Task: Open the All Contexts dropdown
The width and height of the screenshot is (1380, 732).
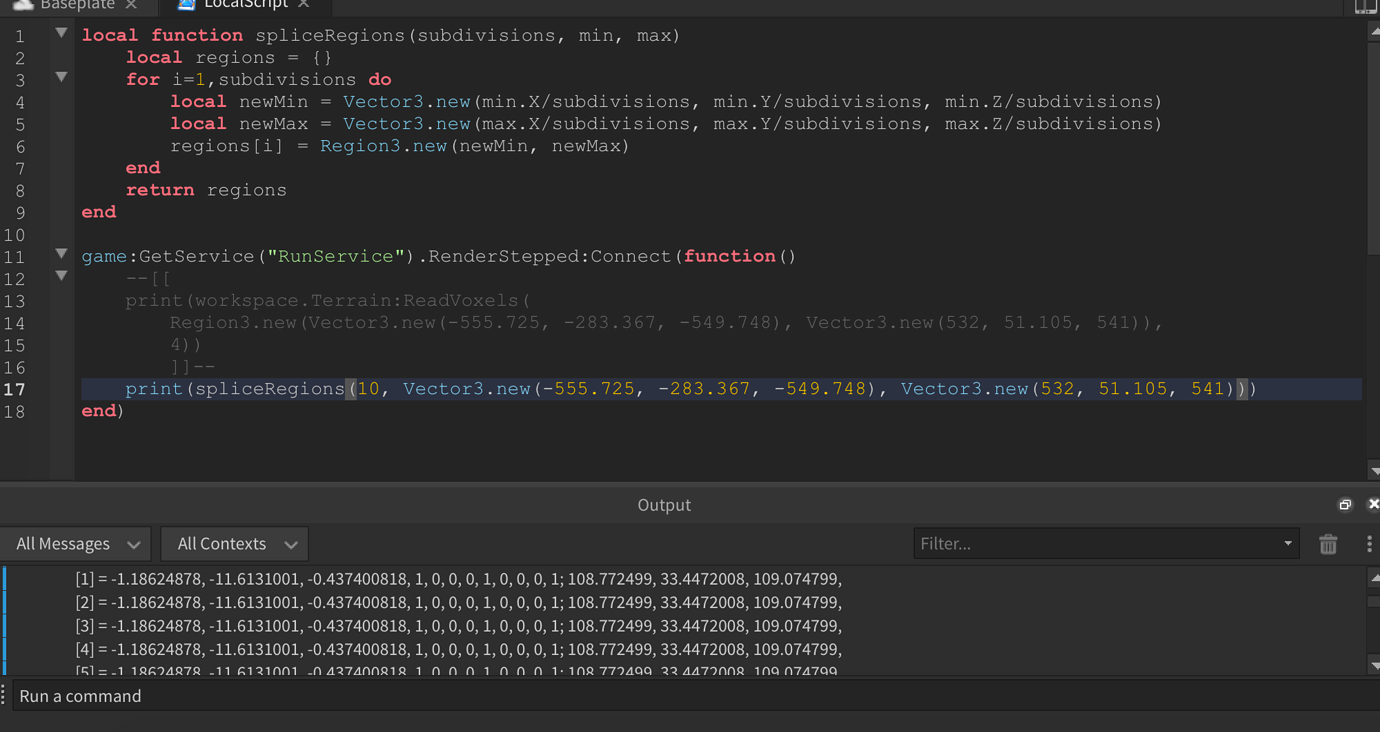Action: [235, 544]
